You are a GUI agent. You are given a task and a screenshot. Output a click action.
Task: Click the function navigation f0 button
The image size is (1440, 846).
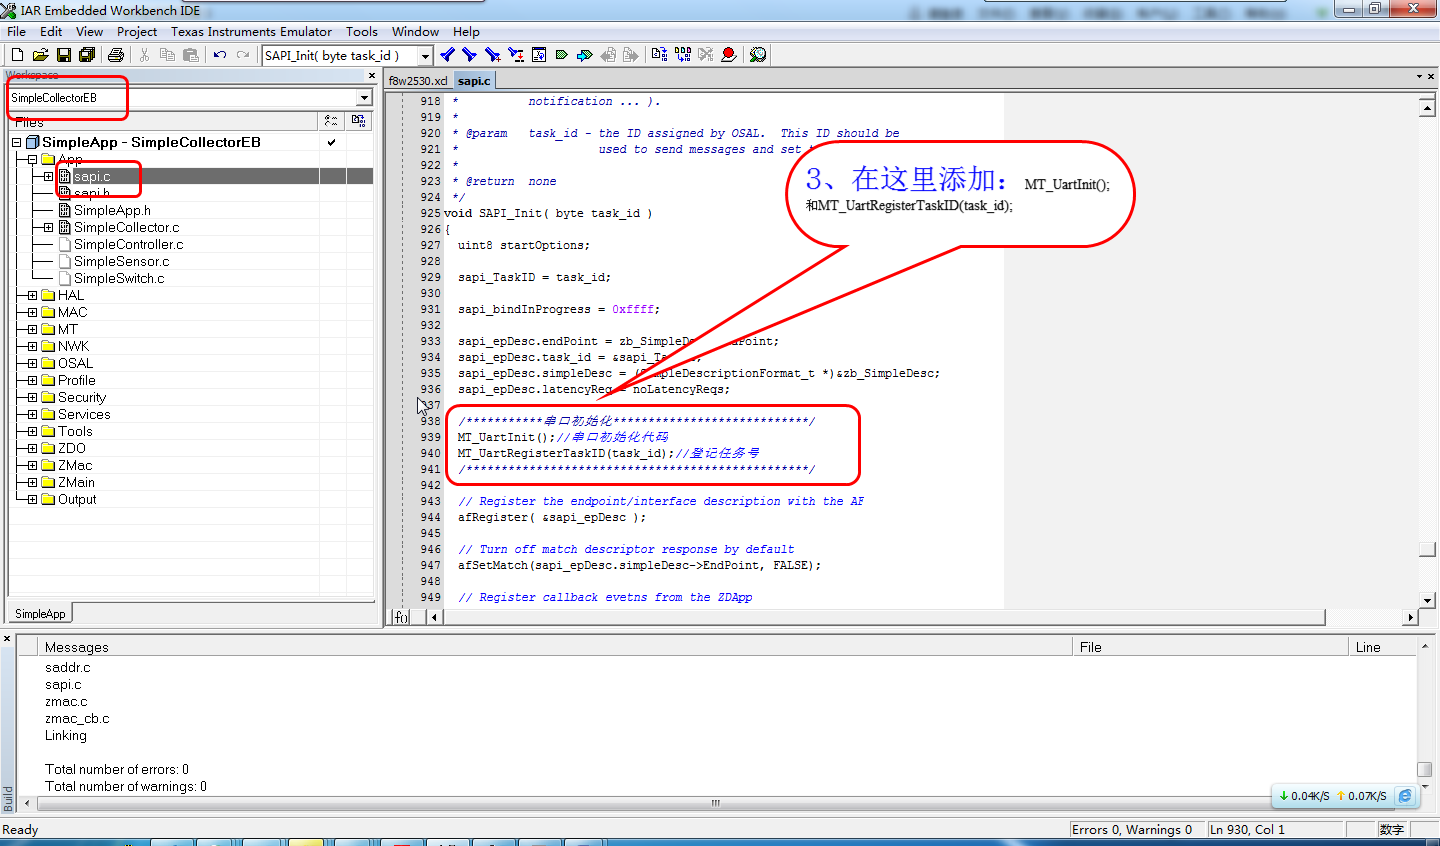[401, 617]
